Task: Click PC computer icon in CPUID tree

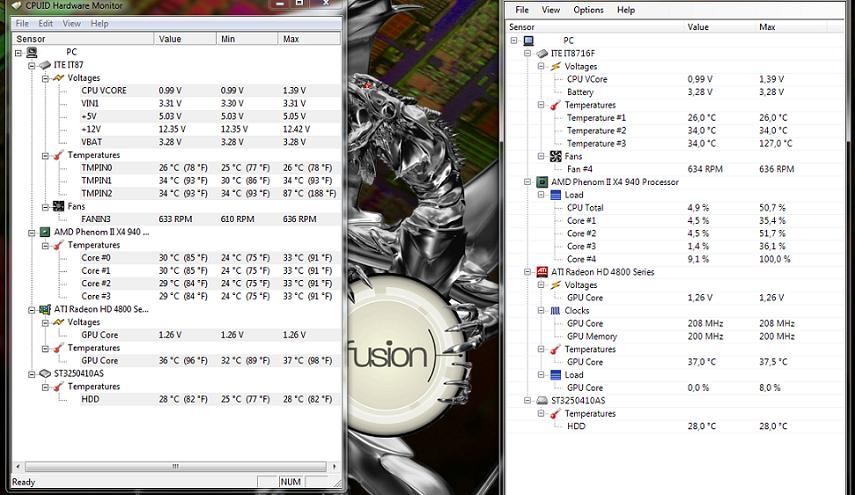Action: [x=32, y=52]
